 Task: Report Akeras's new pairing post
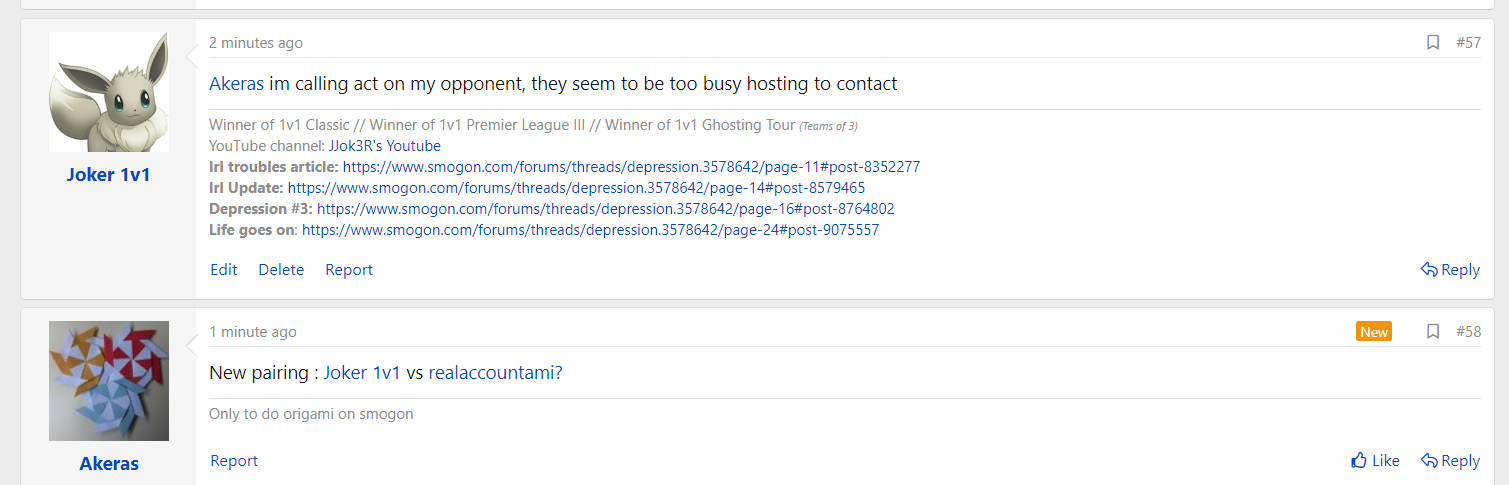[234, 461]
